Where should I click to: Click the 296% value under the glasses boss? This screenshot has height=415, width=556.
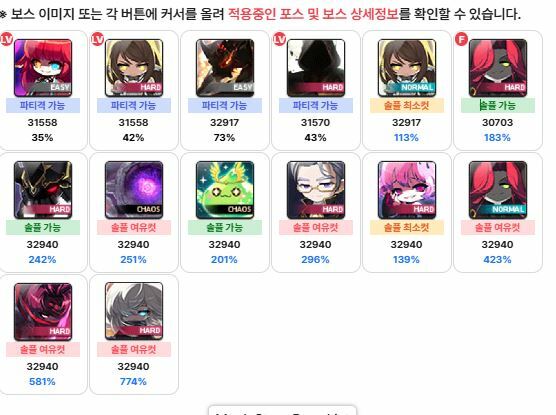pos(316,260)
